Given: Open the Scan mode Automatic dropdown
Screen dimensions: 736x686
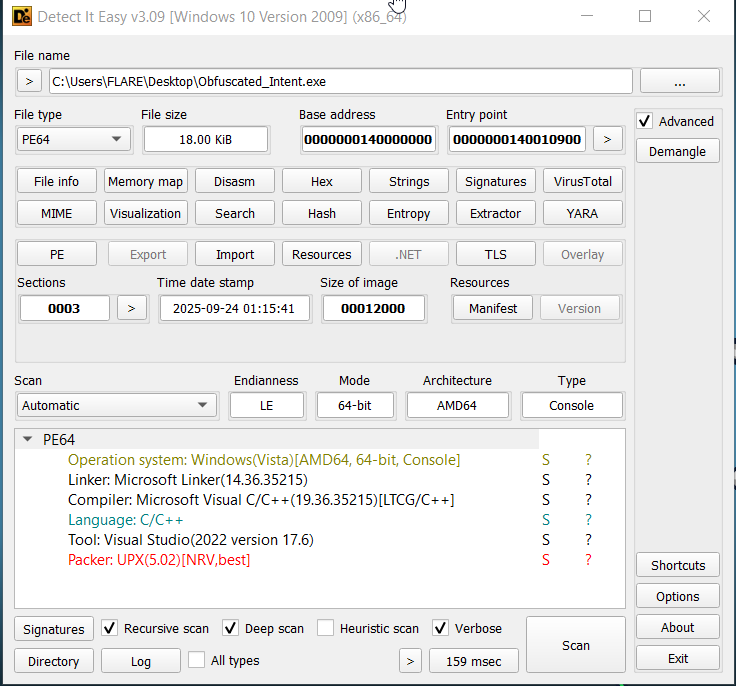Looking at the screenshot, I should (117, 405).
